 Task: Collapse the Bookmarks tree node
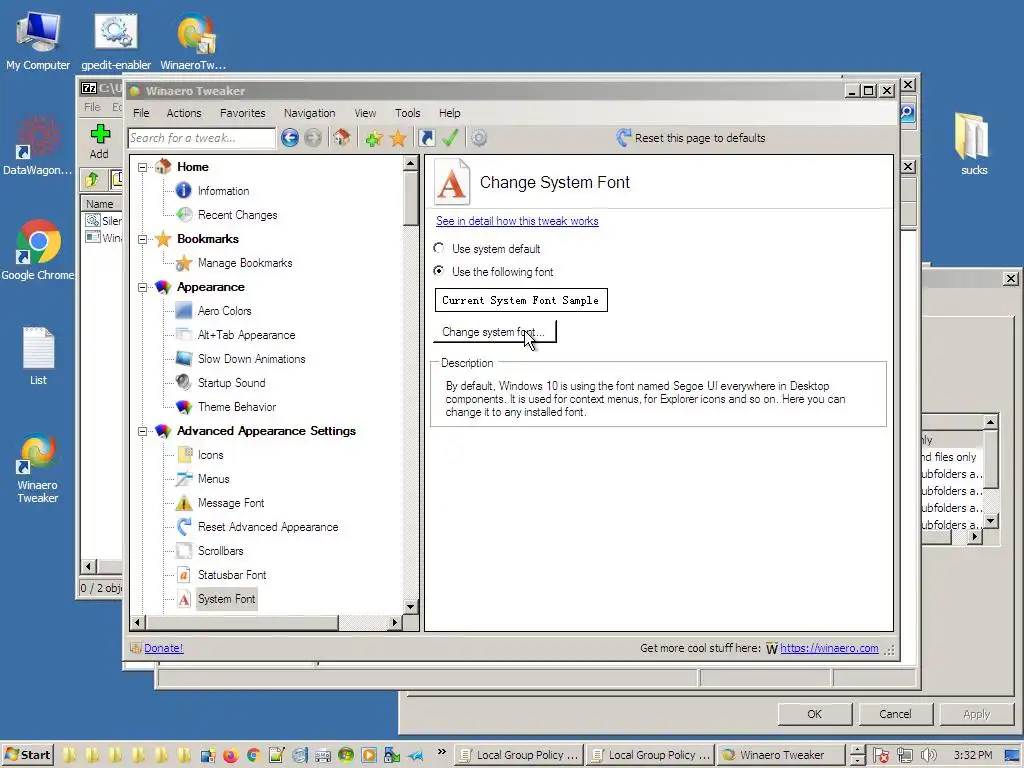142,239
